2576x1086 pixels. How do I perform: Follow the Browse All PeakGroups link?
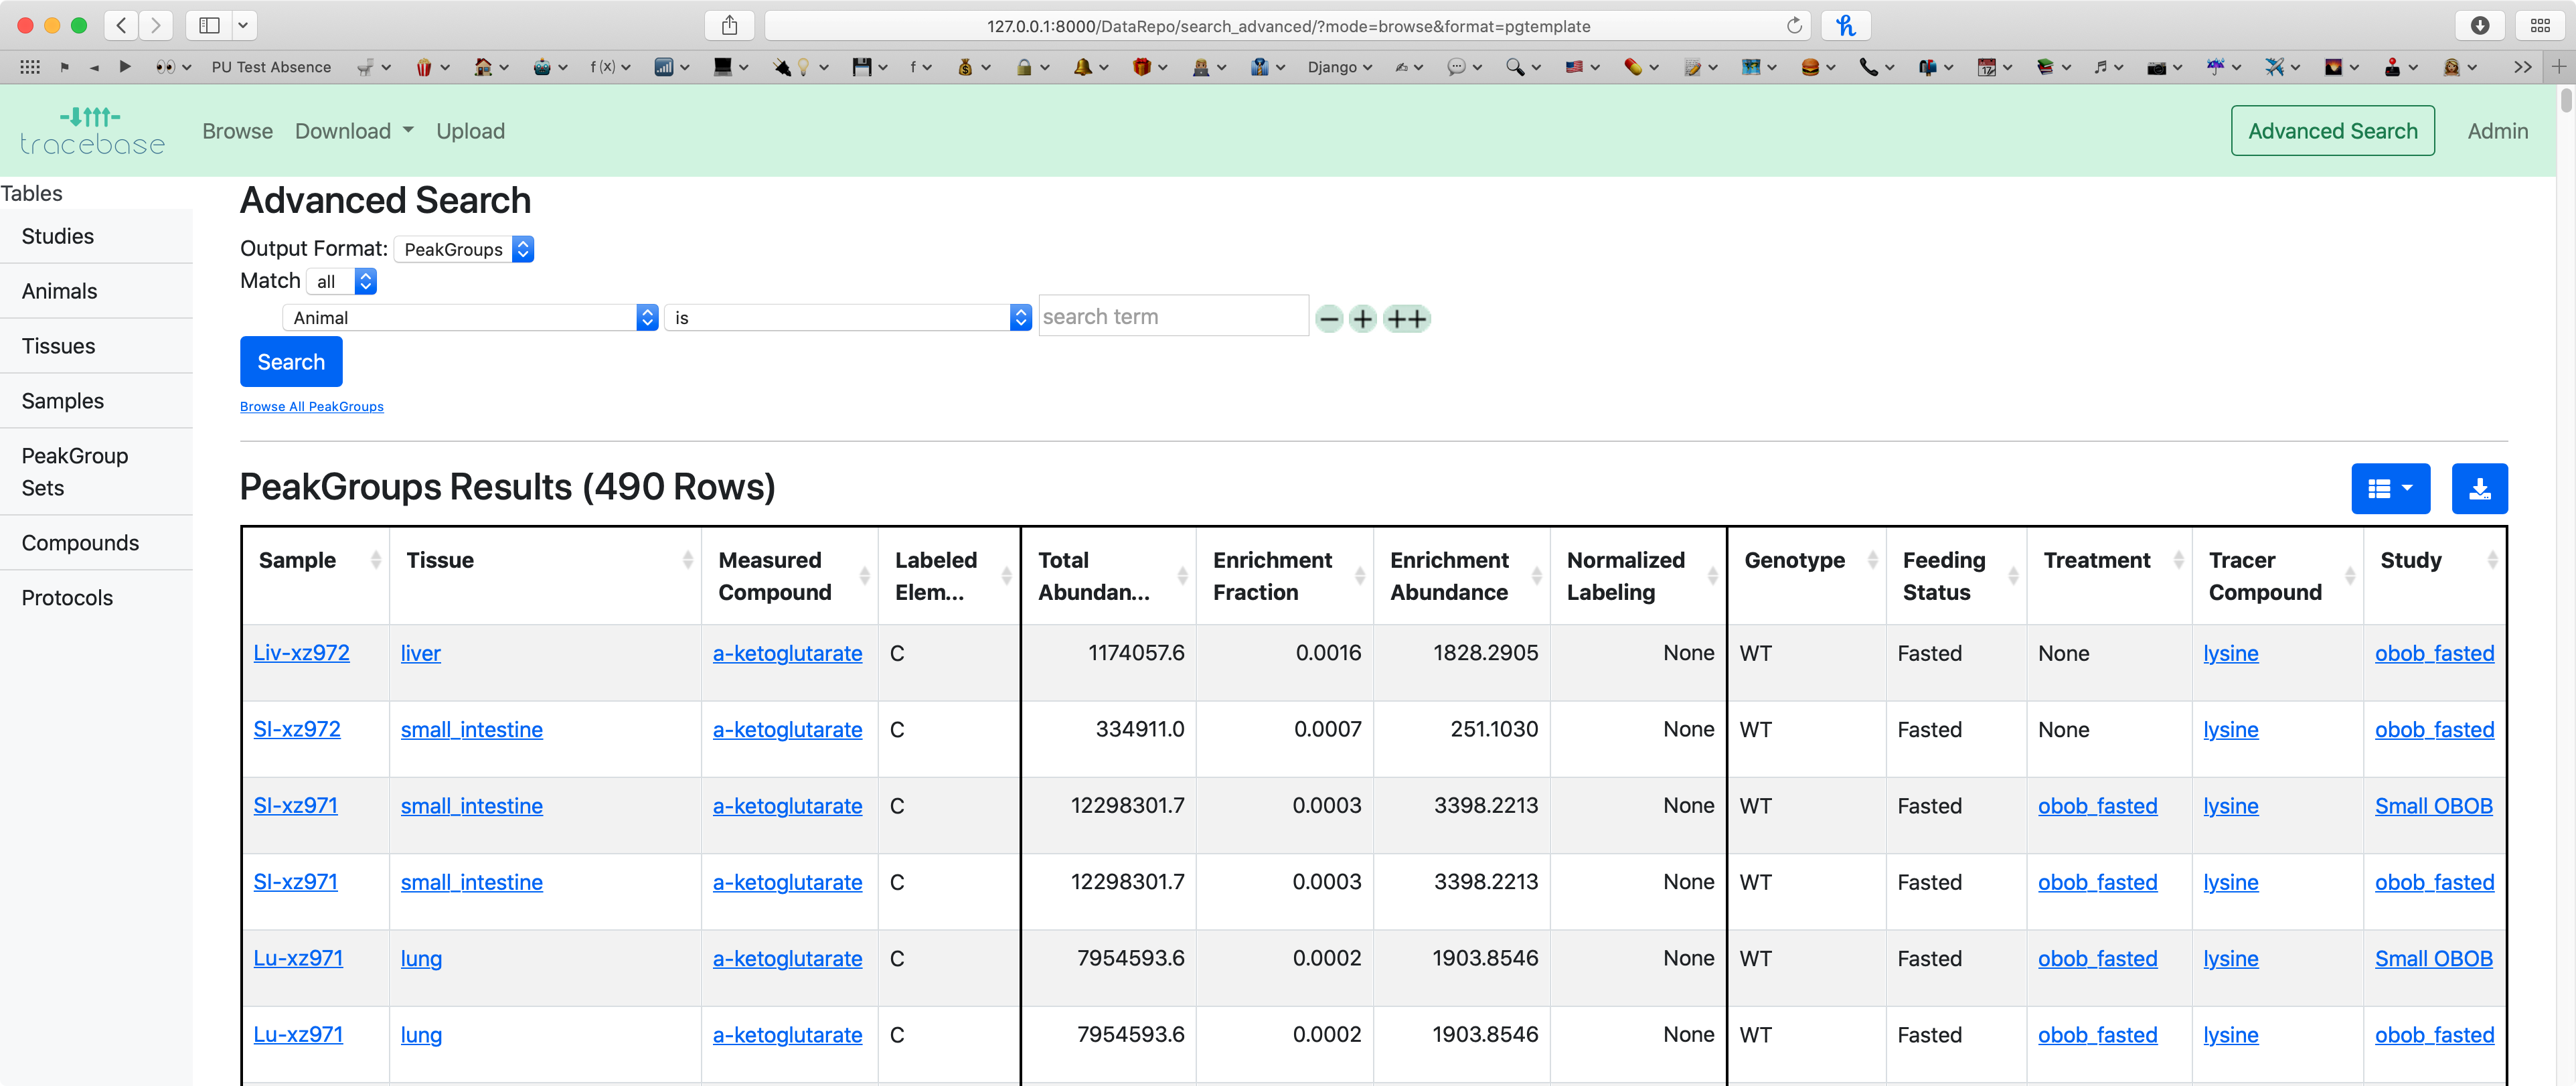pos(311,406)
